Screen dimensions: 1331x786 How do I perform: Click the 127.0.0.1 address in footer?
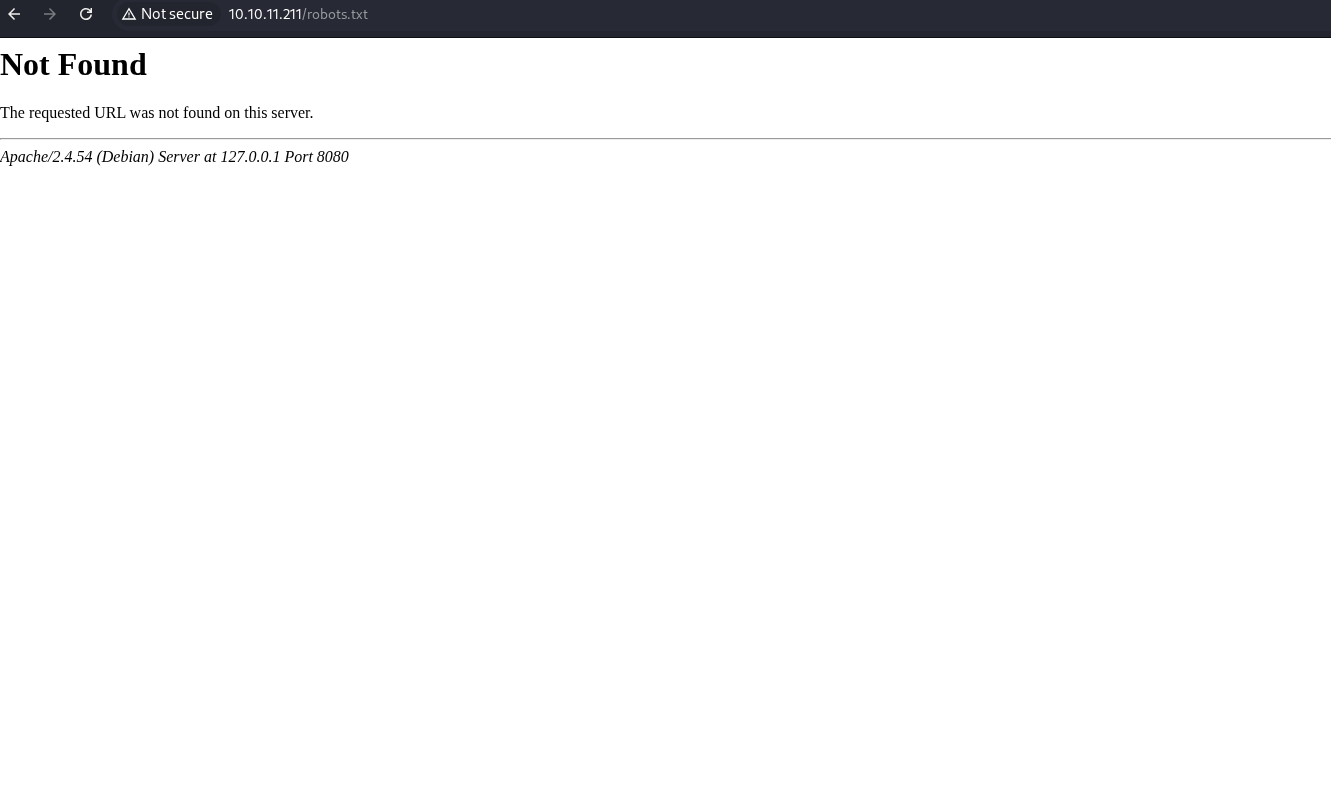tap(250, 157)
